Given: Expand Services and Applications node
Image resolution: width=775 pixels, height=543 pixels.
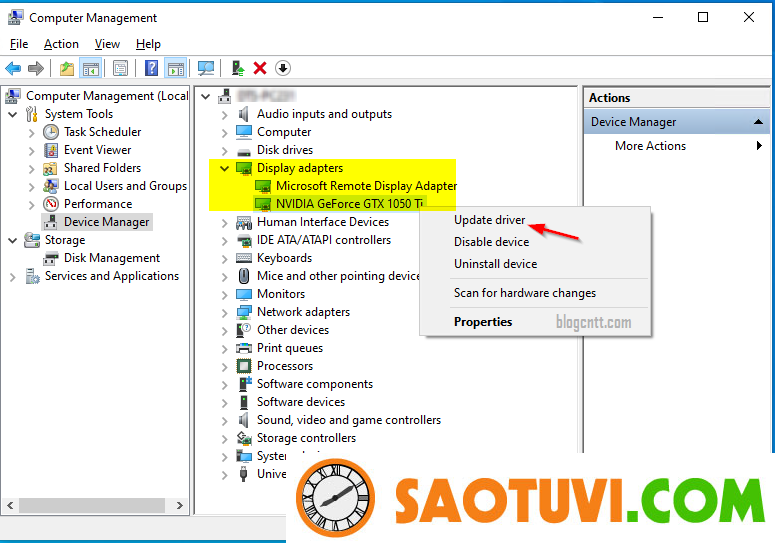Looking at the screenshot, I should coord(13,277).
